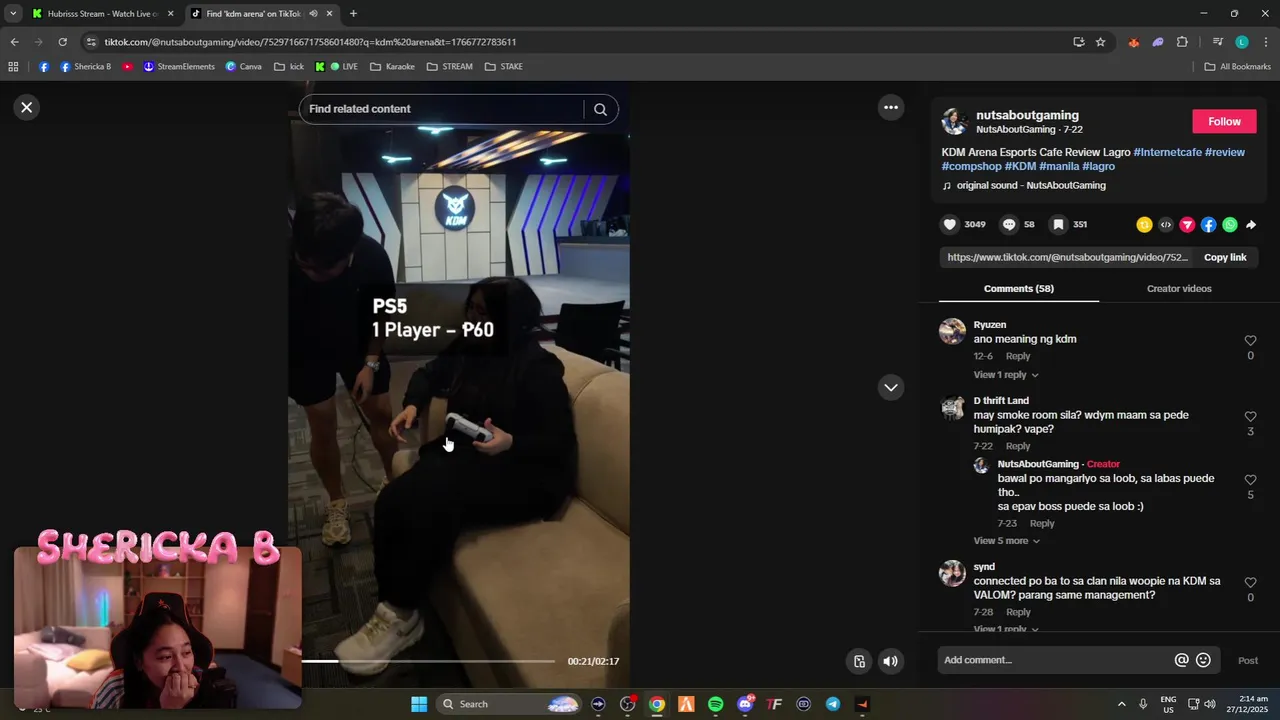Reply to Ryuzen's comment
Image resolution: width=1280 pixels, height=720 pixels.
point(1018,356)
